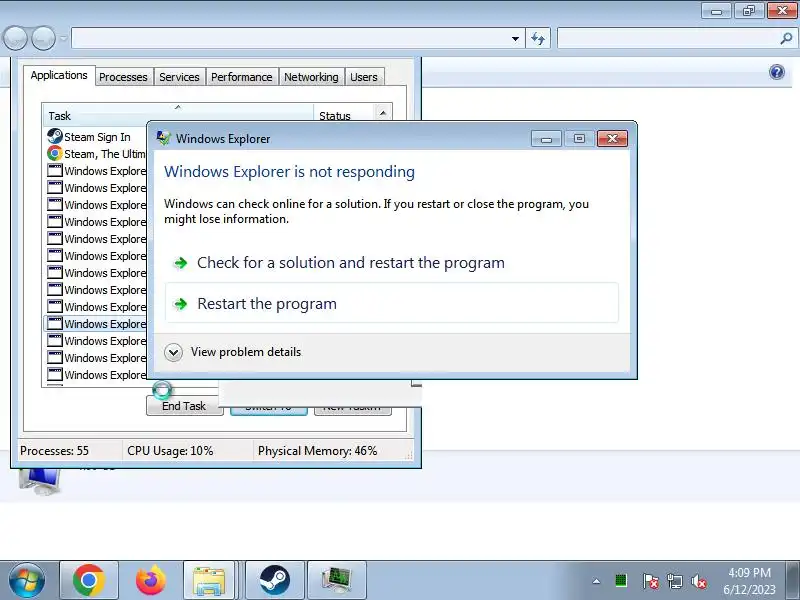Screen dimensions: 800x600
Task: Sort tasks by the Status column header
Action: click(344, 115)
